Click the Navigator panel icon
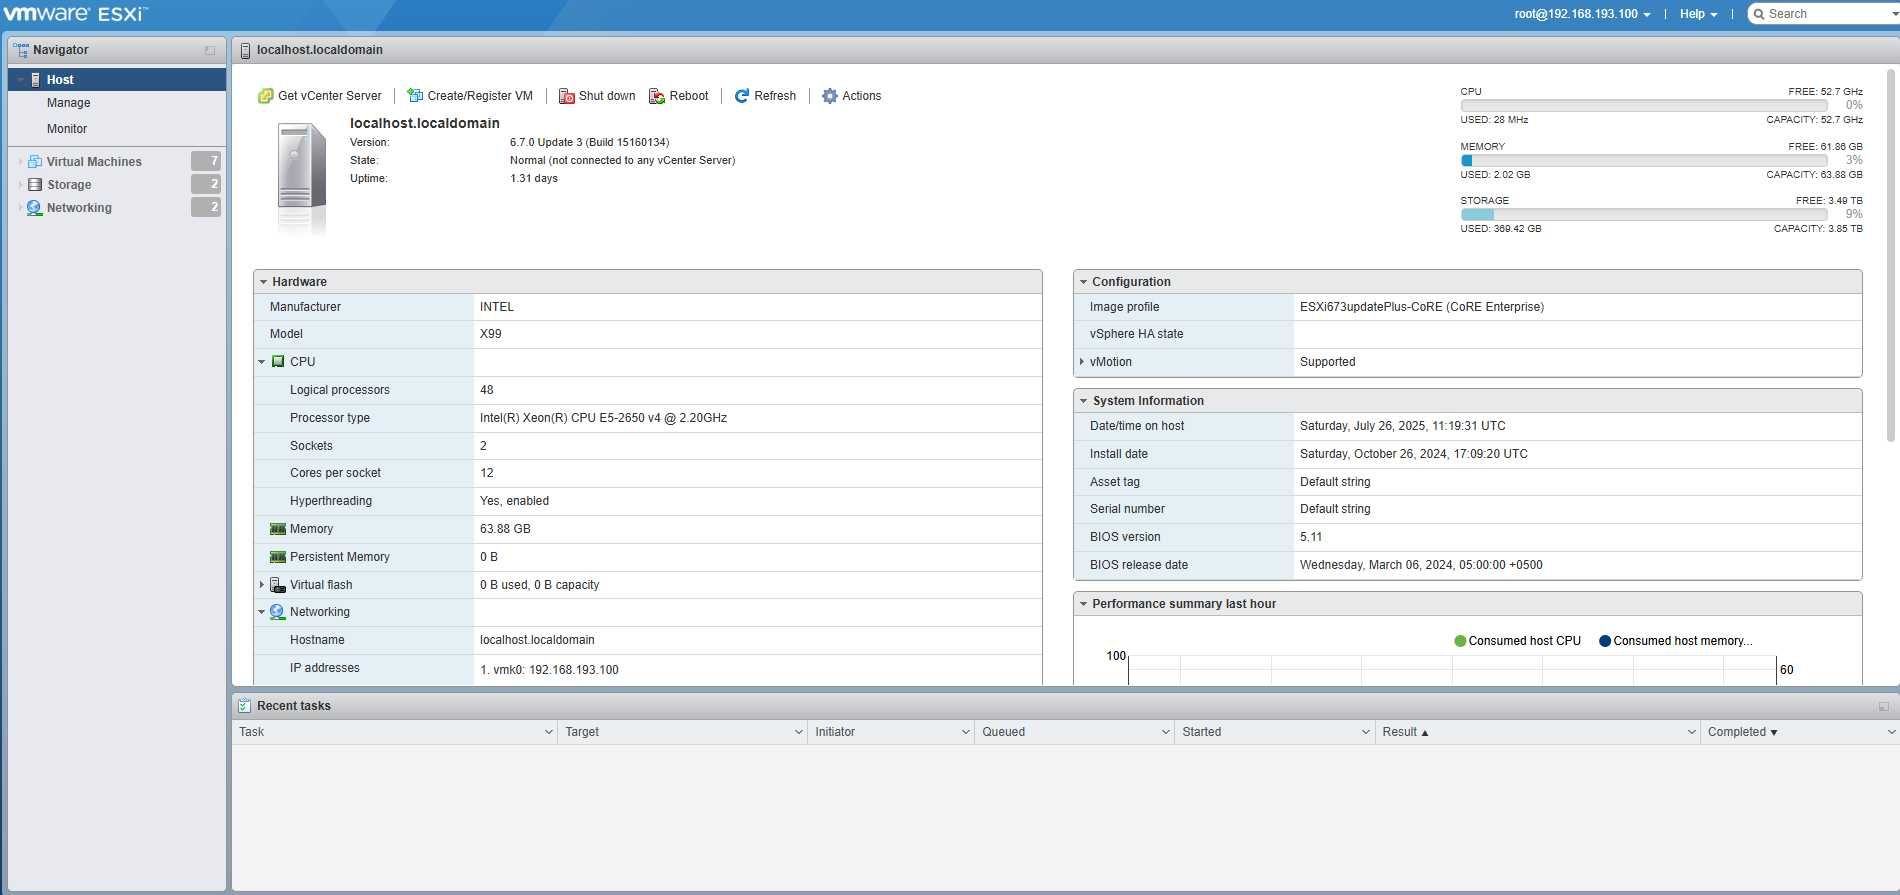The image size is (1900, 895). click(x=21, y=50)
